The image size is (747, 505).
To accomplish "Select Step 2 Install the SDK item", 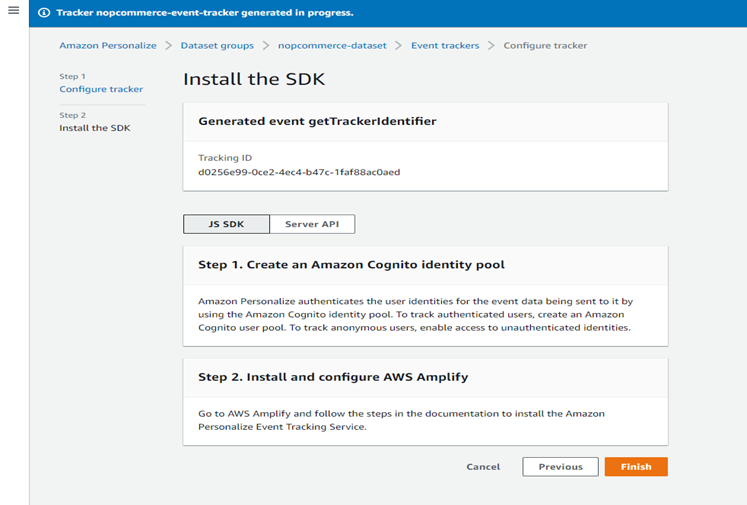I will pos(95,128).
